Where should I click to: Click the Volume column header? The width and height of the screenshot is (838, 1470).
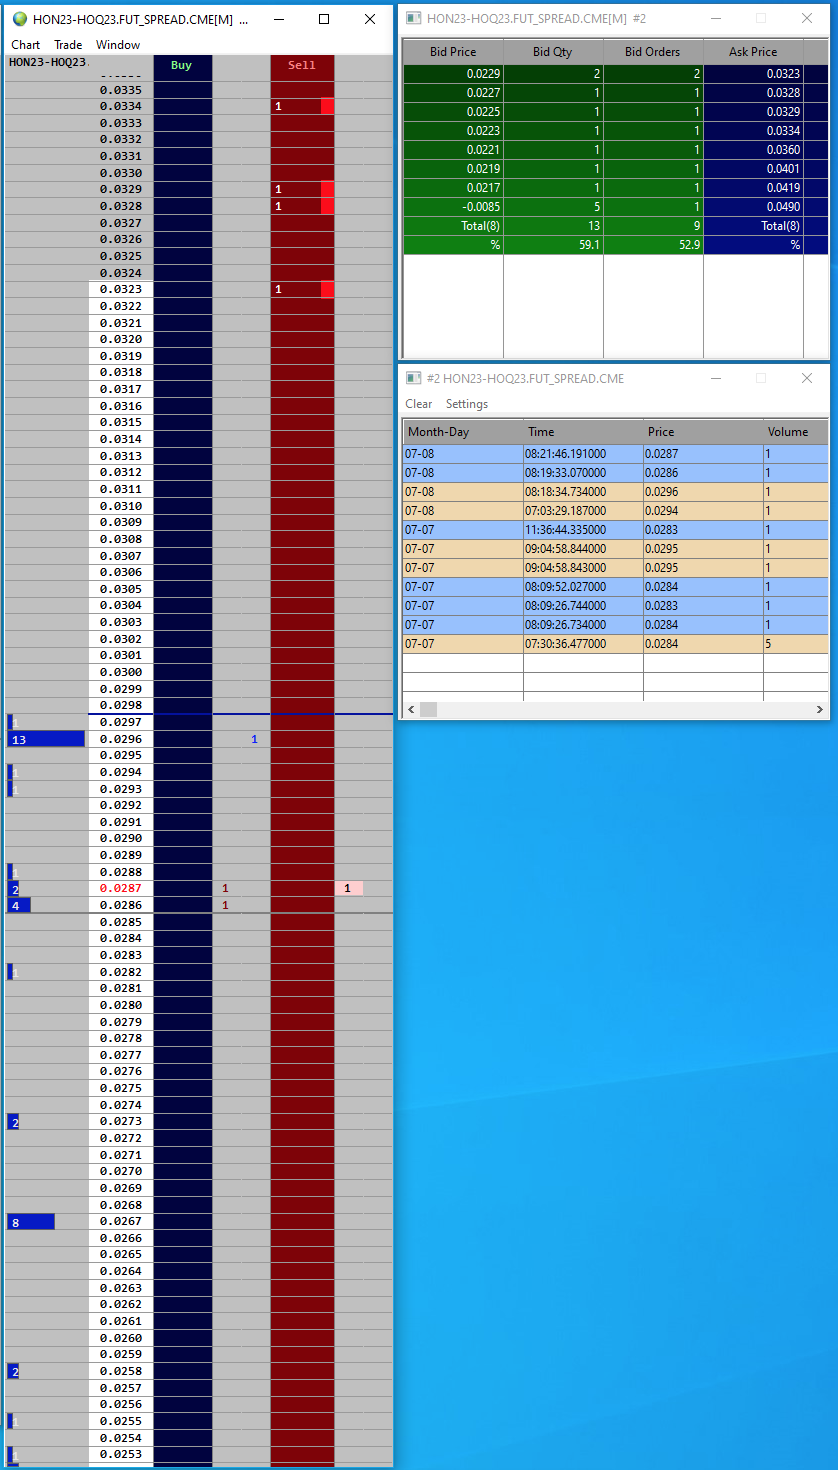tap(796, 432)
